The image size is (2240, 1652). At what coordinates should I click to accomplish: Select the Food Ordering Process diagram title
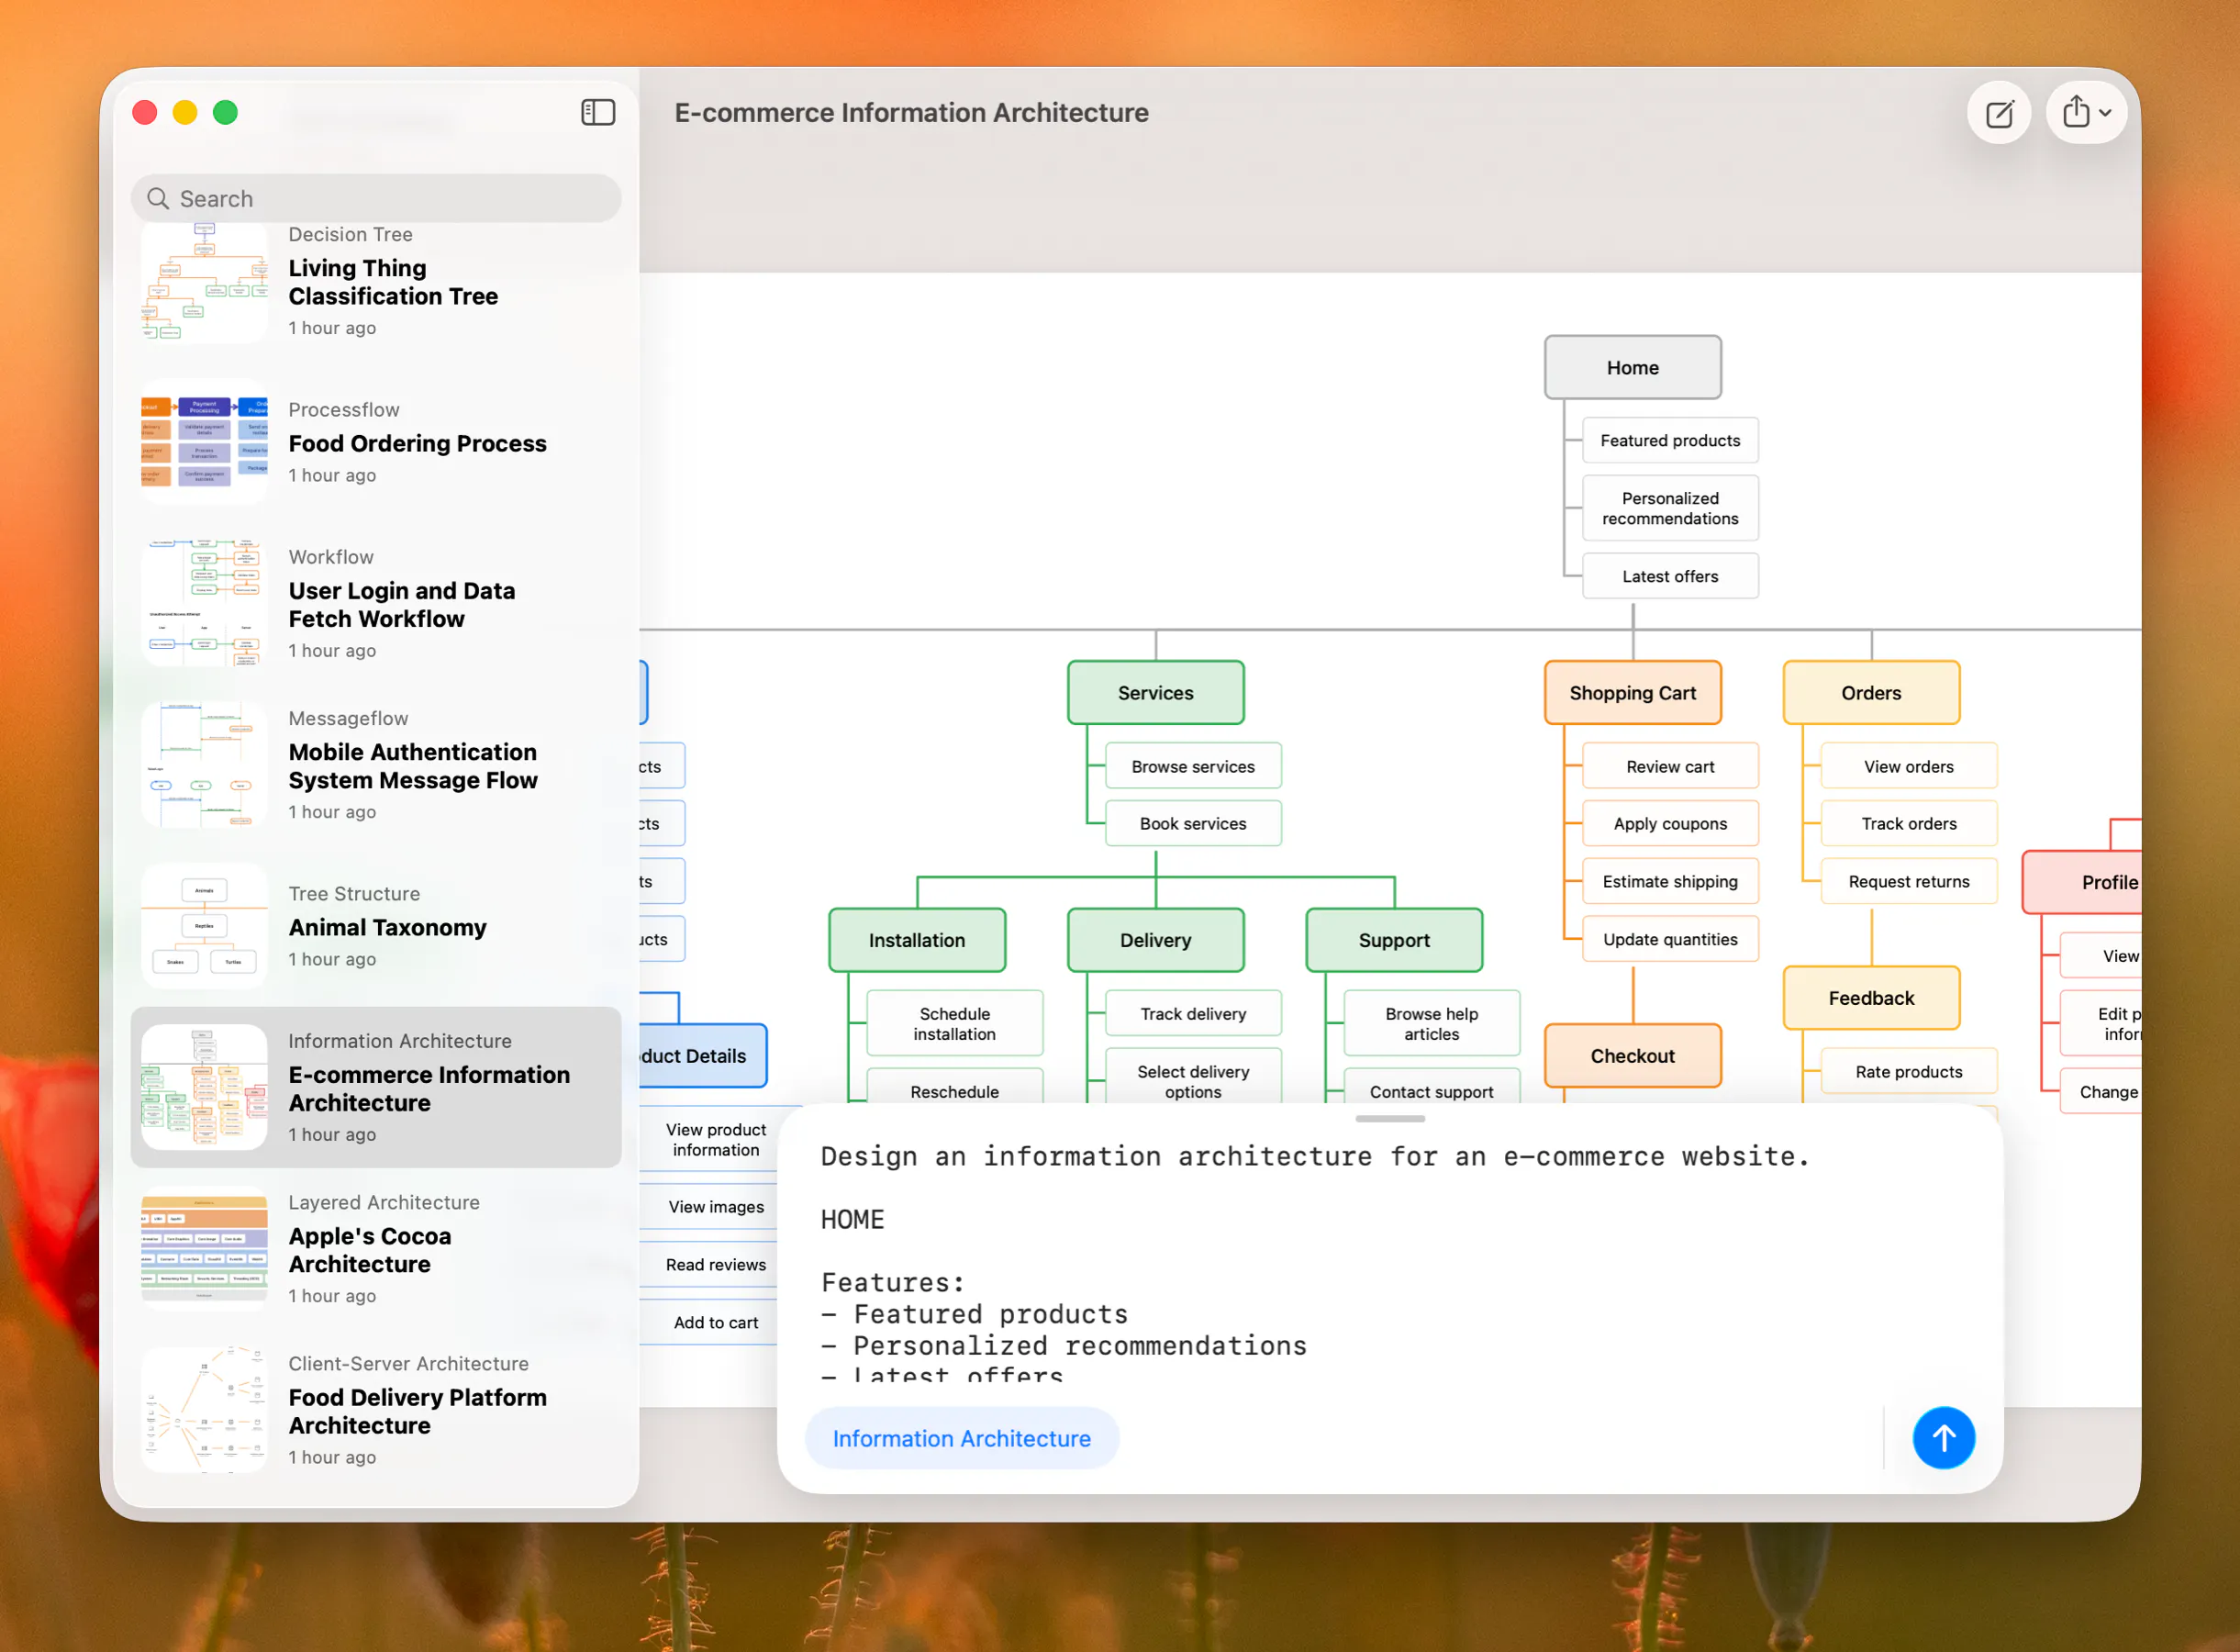pyautogui.click(x=418, y=444)
